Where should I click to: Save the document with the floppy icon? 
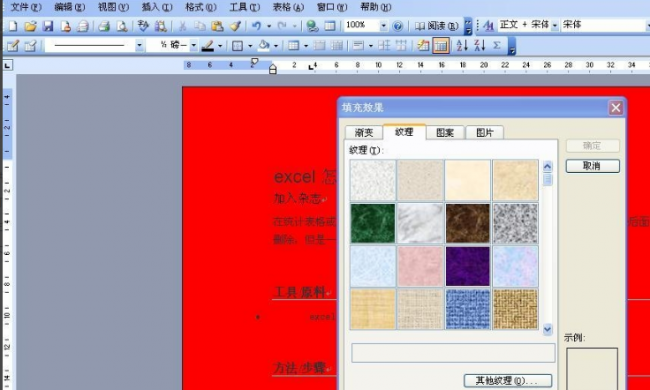48,26
